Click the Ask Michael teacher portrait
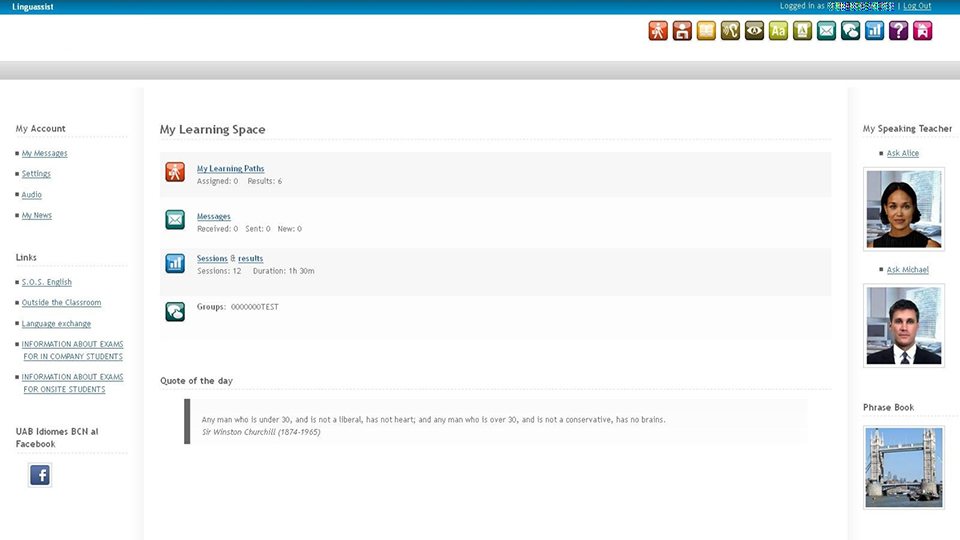960x540 pixels. point(903,325)
